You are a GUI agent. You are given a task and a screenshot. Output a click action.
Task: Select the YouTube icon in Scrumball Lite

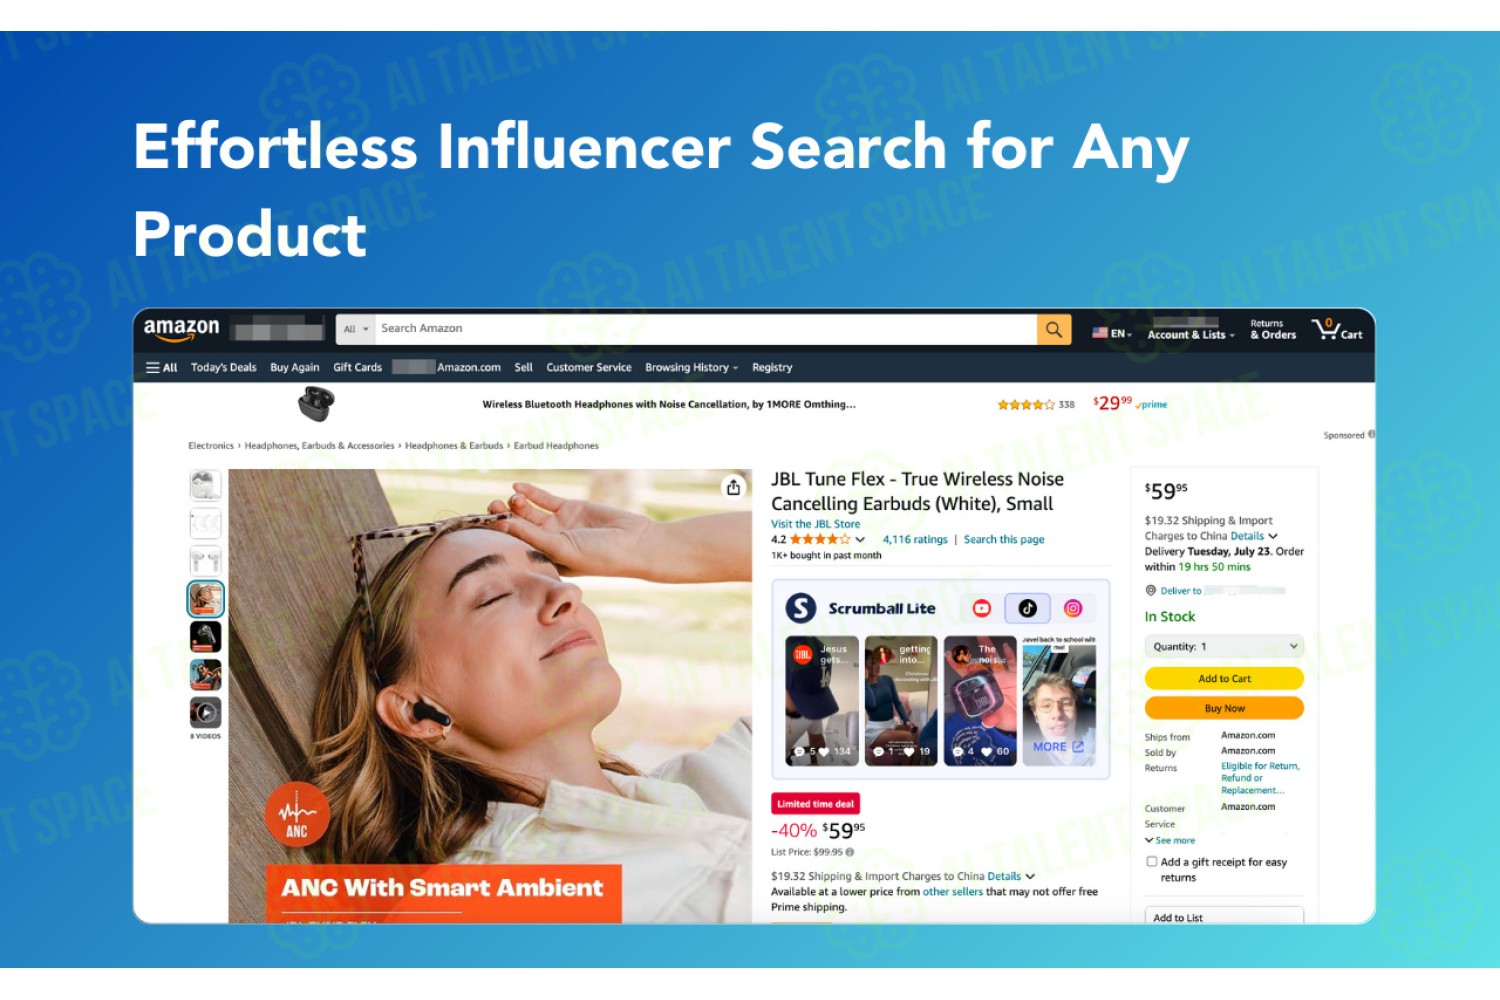982,608
